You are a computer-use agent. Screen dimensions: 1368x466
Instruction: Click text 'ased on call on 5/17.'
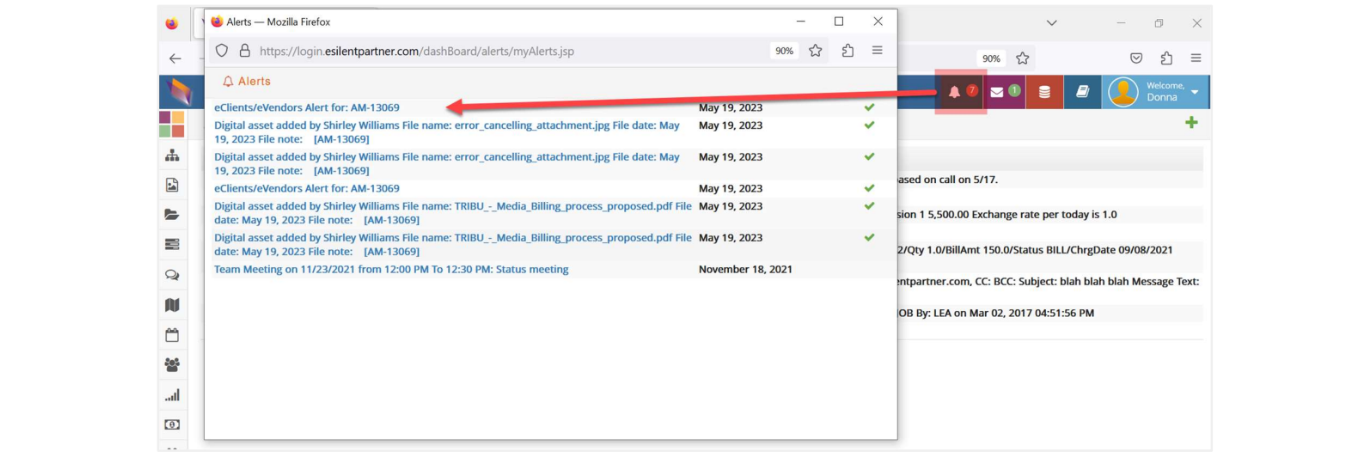point(948,180)
